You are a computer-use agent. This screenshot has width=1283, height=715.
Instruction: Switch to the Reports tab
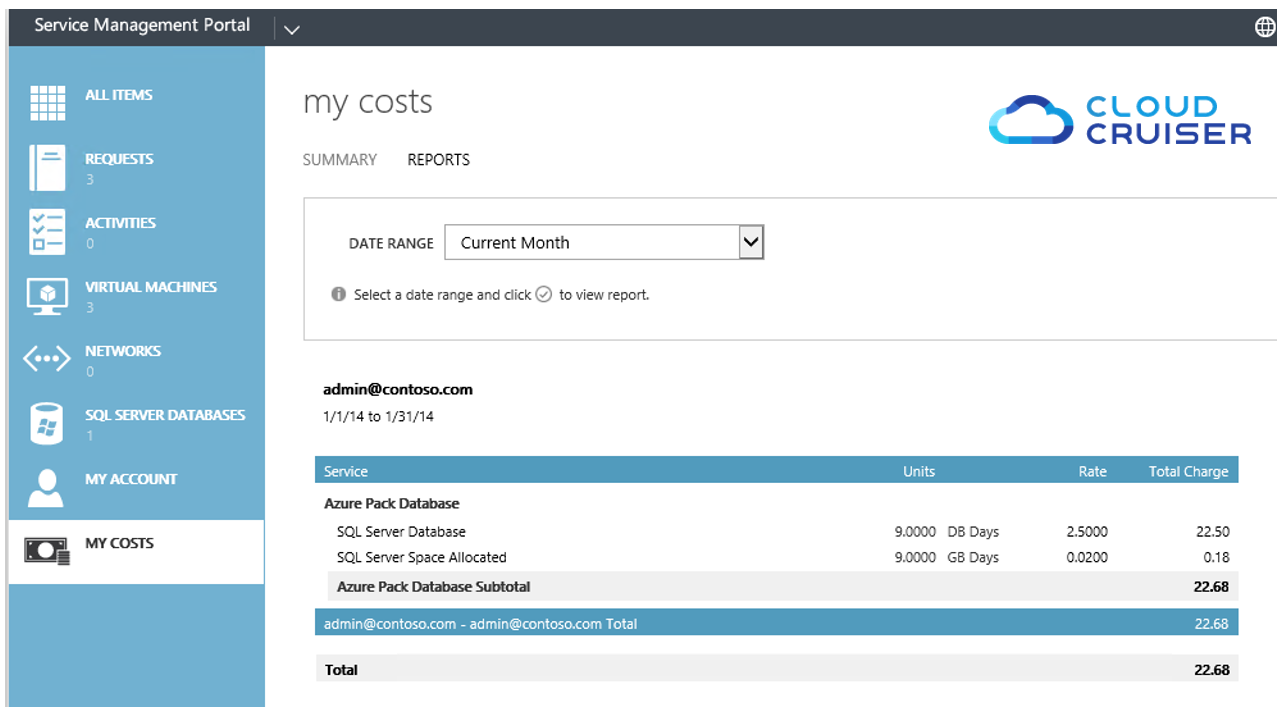438,160
